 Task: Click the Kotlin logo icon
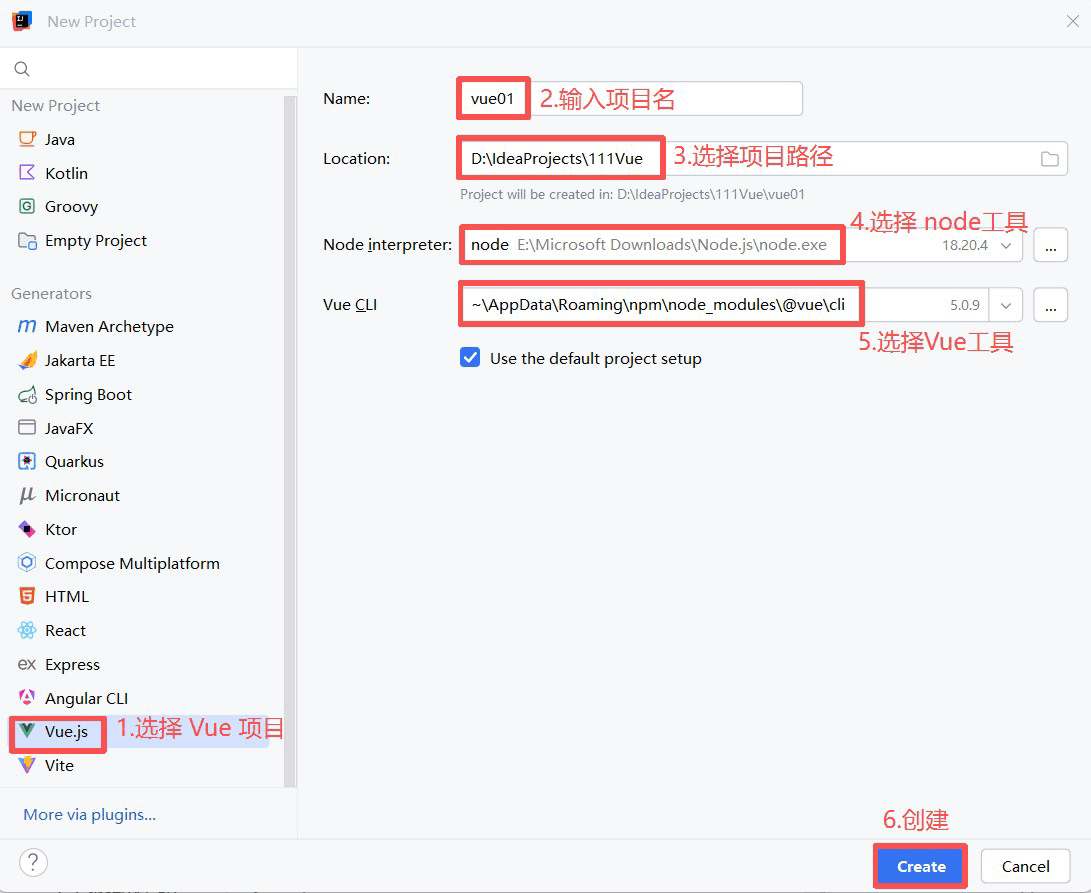click(27, 173)
